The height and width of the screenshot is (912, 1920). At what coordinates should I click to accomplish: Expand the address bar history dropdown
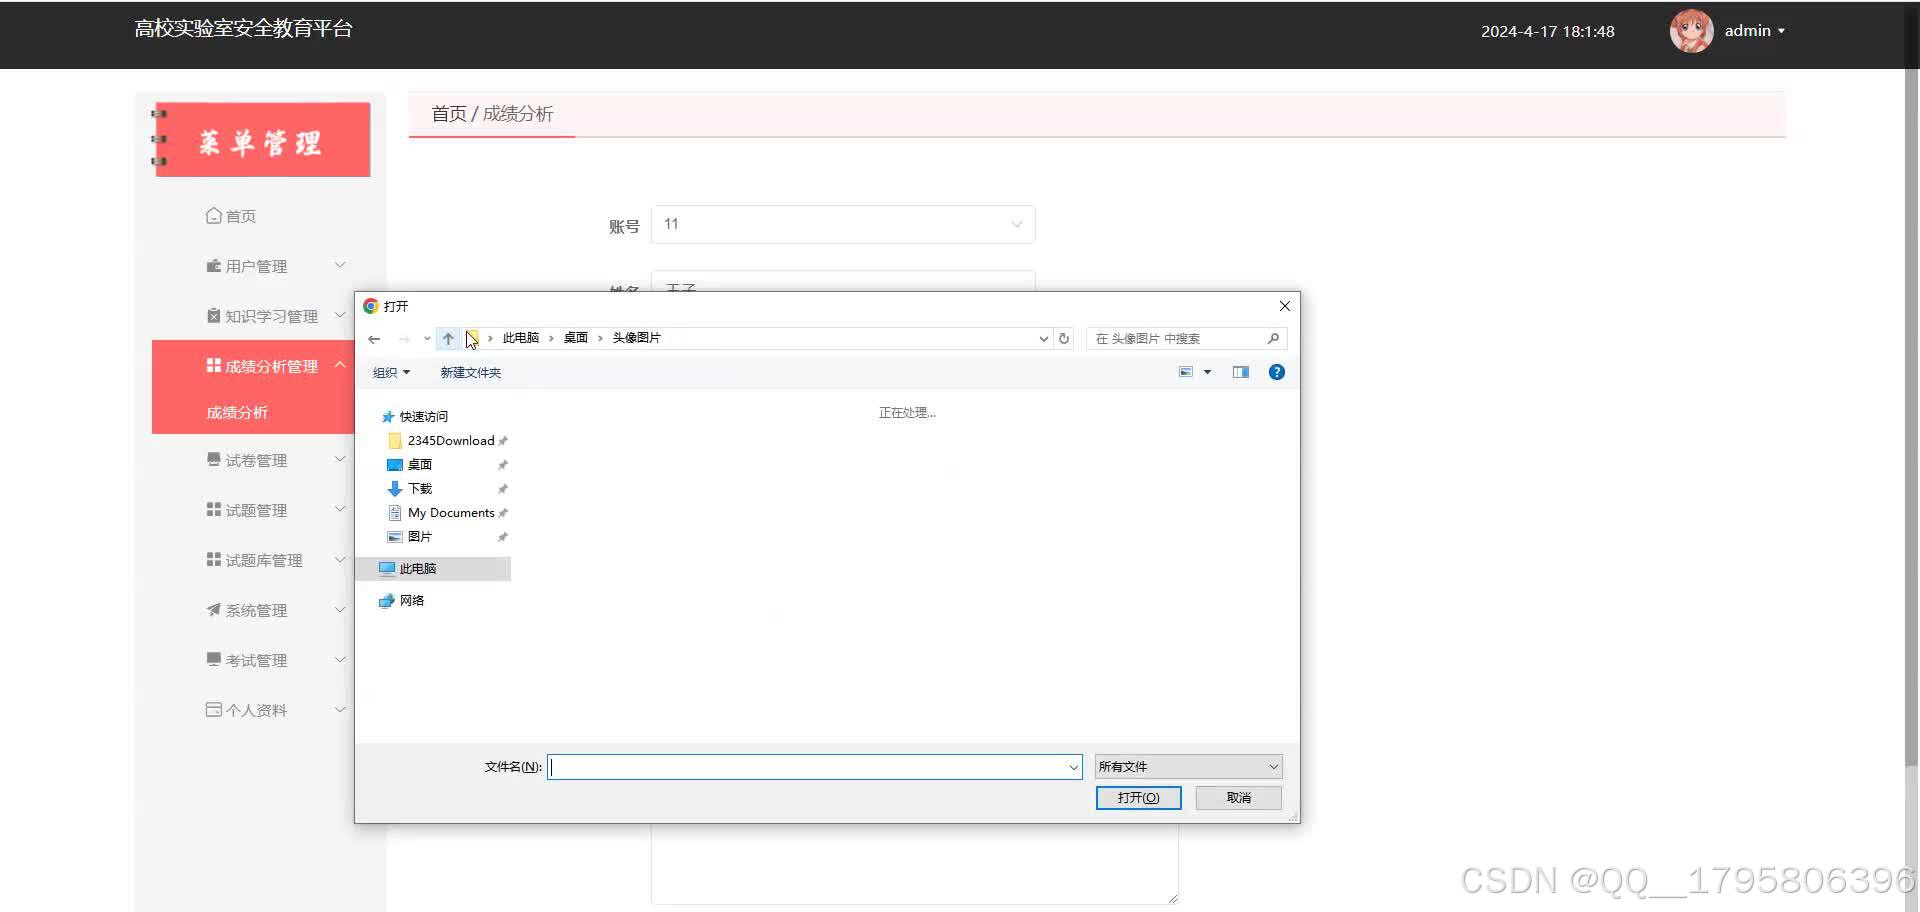point(1044,338)
